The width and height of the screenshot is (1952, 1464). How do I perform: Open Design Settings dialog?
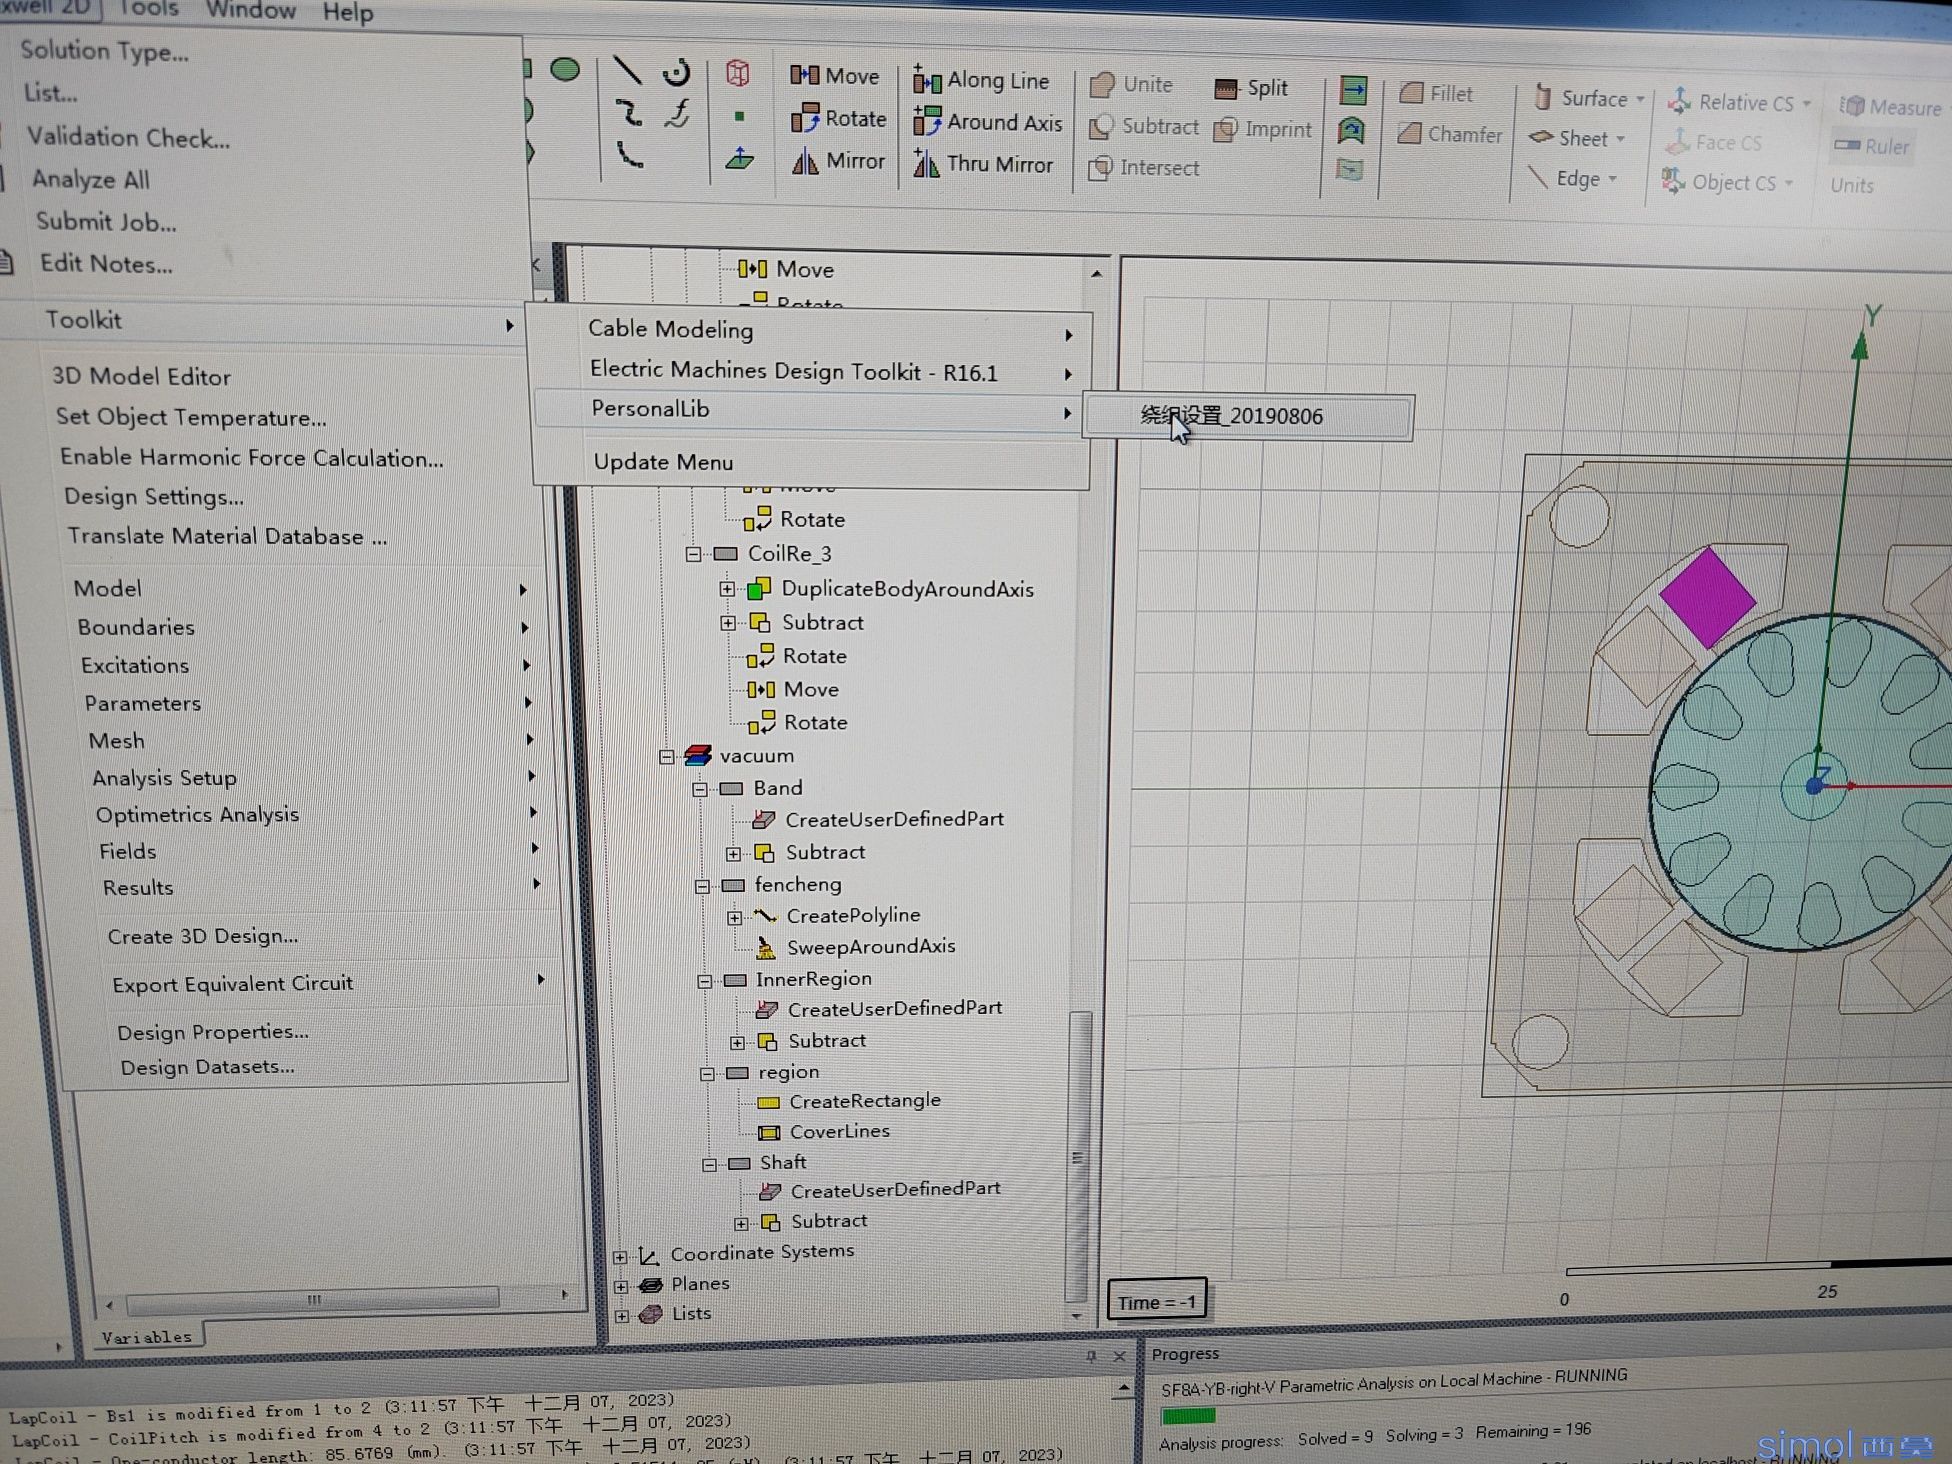pyautogui.click(x=154, y=496)
